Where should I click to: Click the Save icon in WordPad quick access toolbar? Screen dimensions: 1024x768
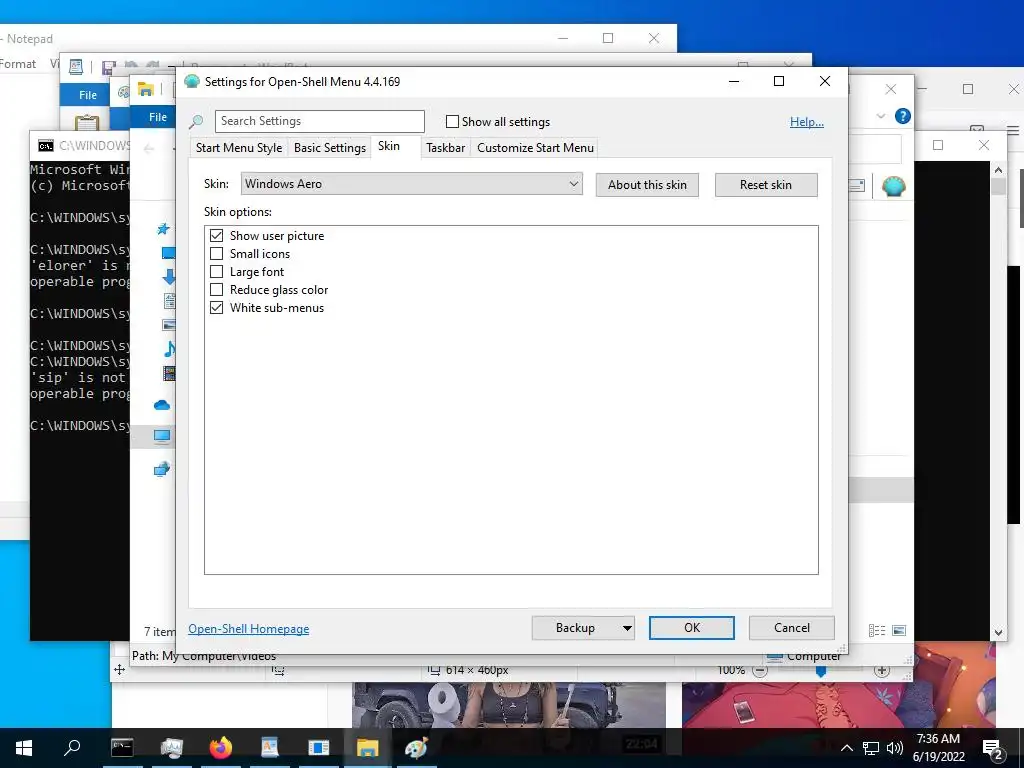(x=108, y=67)
